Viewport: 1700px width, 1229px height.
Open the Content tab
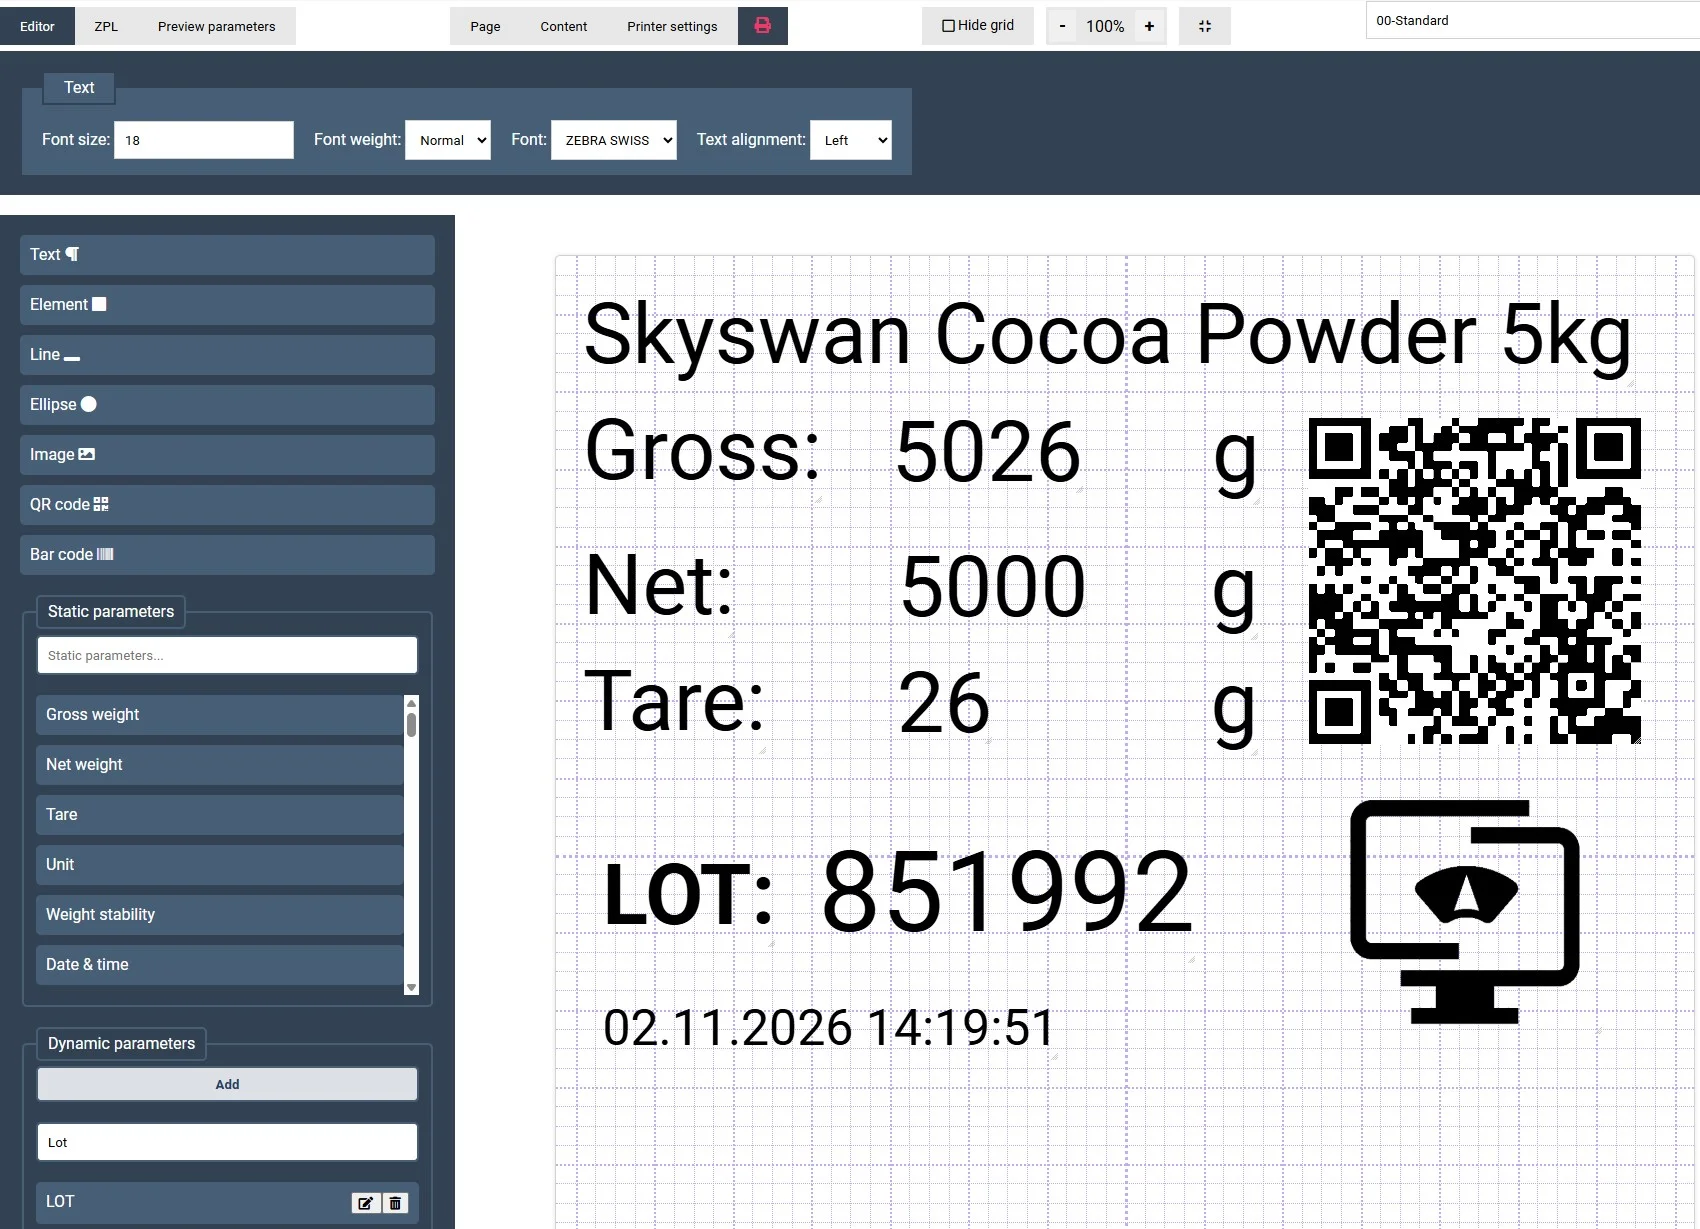(x=564, y=26)
